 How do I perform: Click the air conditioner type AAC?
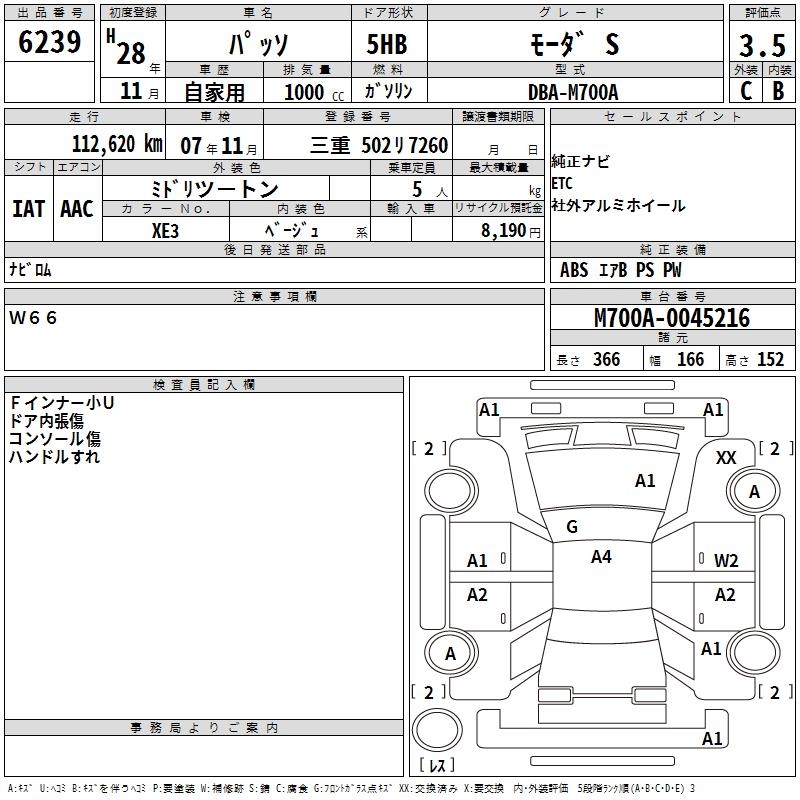77,209
